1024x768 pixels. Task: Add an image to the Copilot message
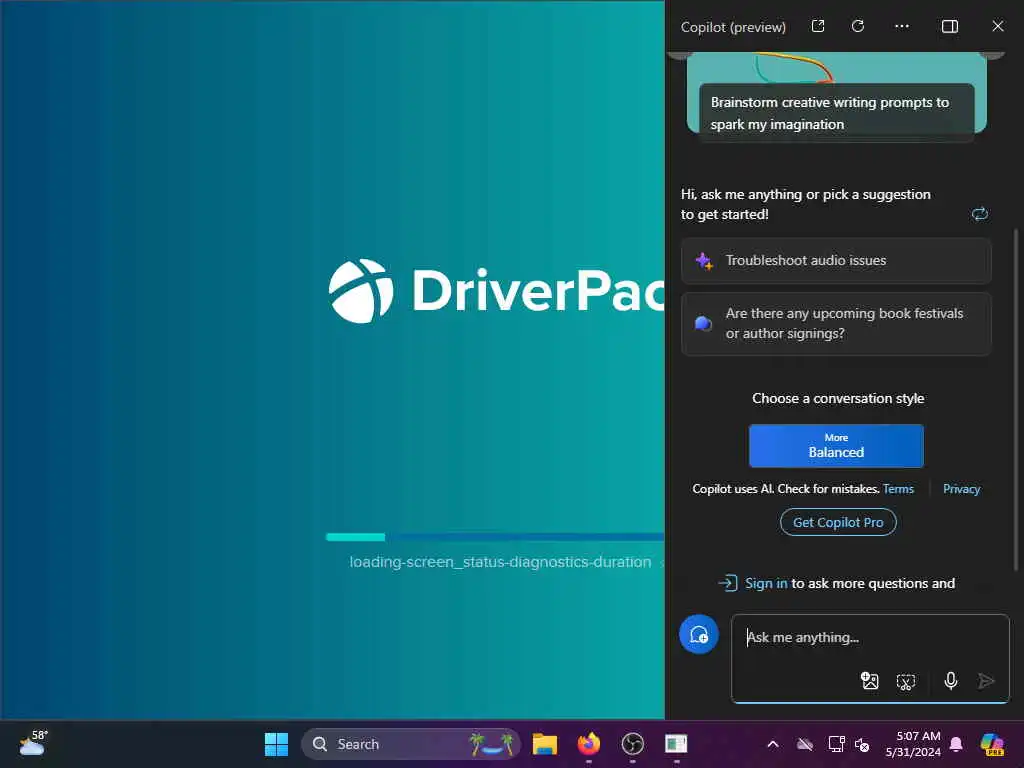pyautogui.click(x=869, y=681)
